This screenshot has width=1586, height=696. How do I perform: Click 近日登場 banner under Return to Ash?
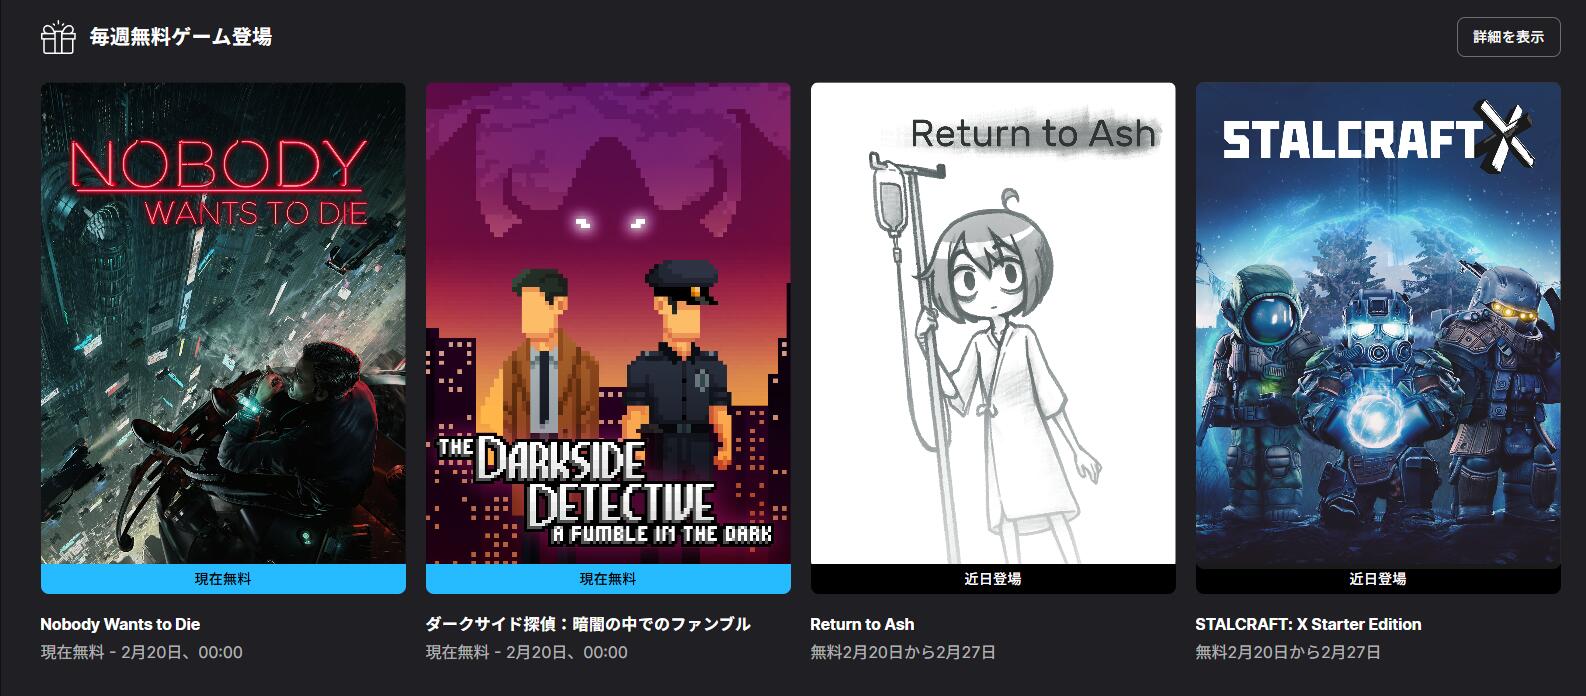click(993, 579)
